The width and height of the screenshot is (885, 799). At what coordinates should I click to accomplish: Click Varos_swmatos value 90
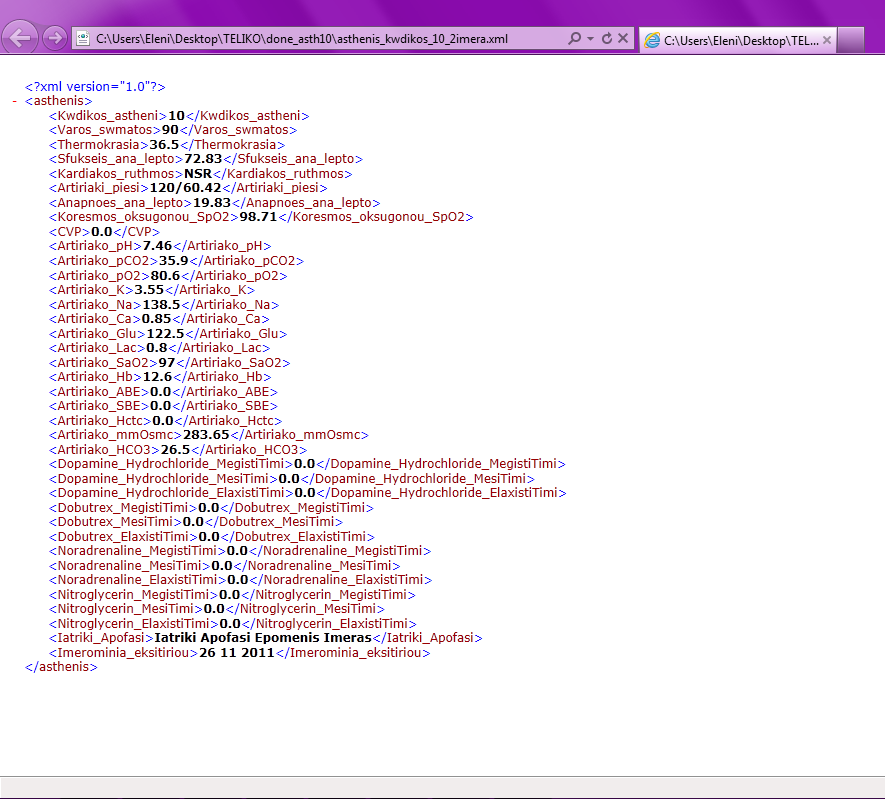click(170, 130)
